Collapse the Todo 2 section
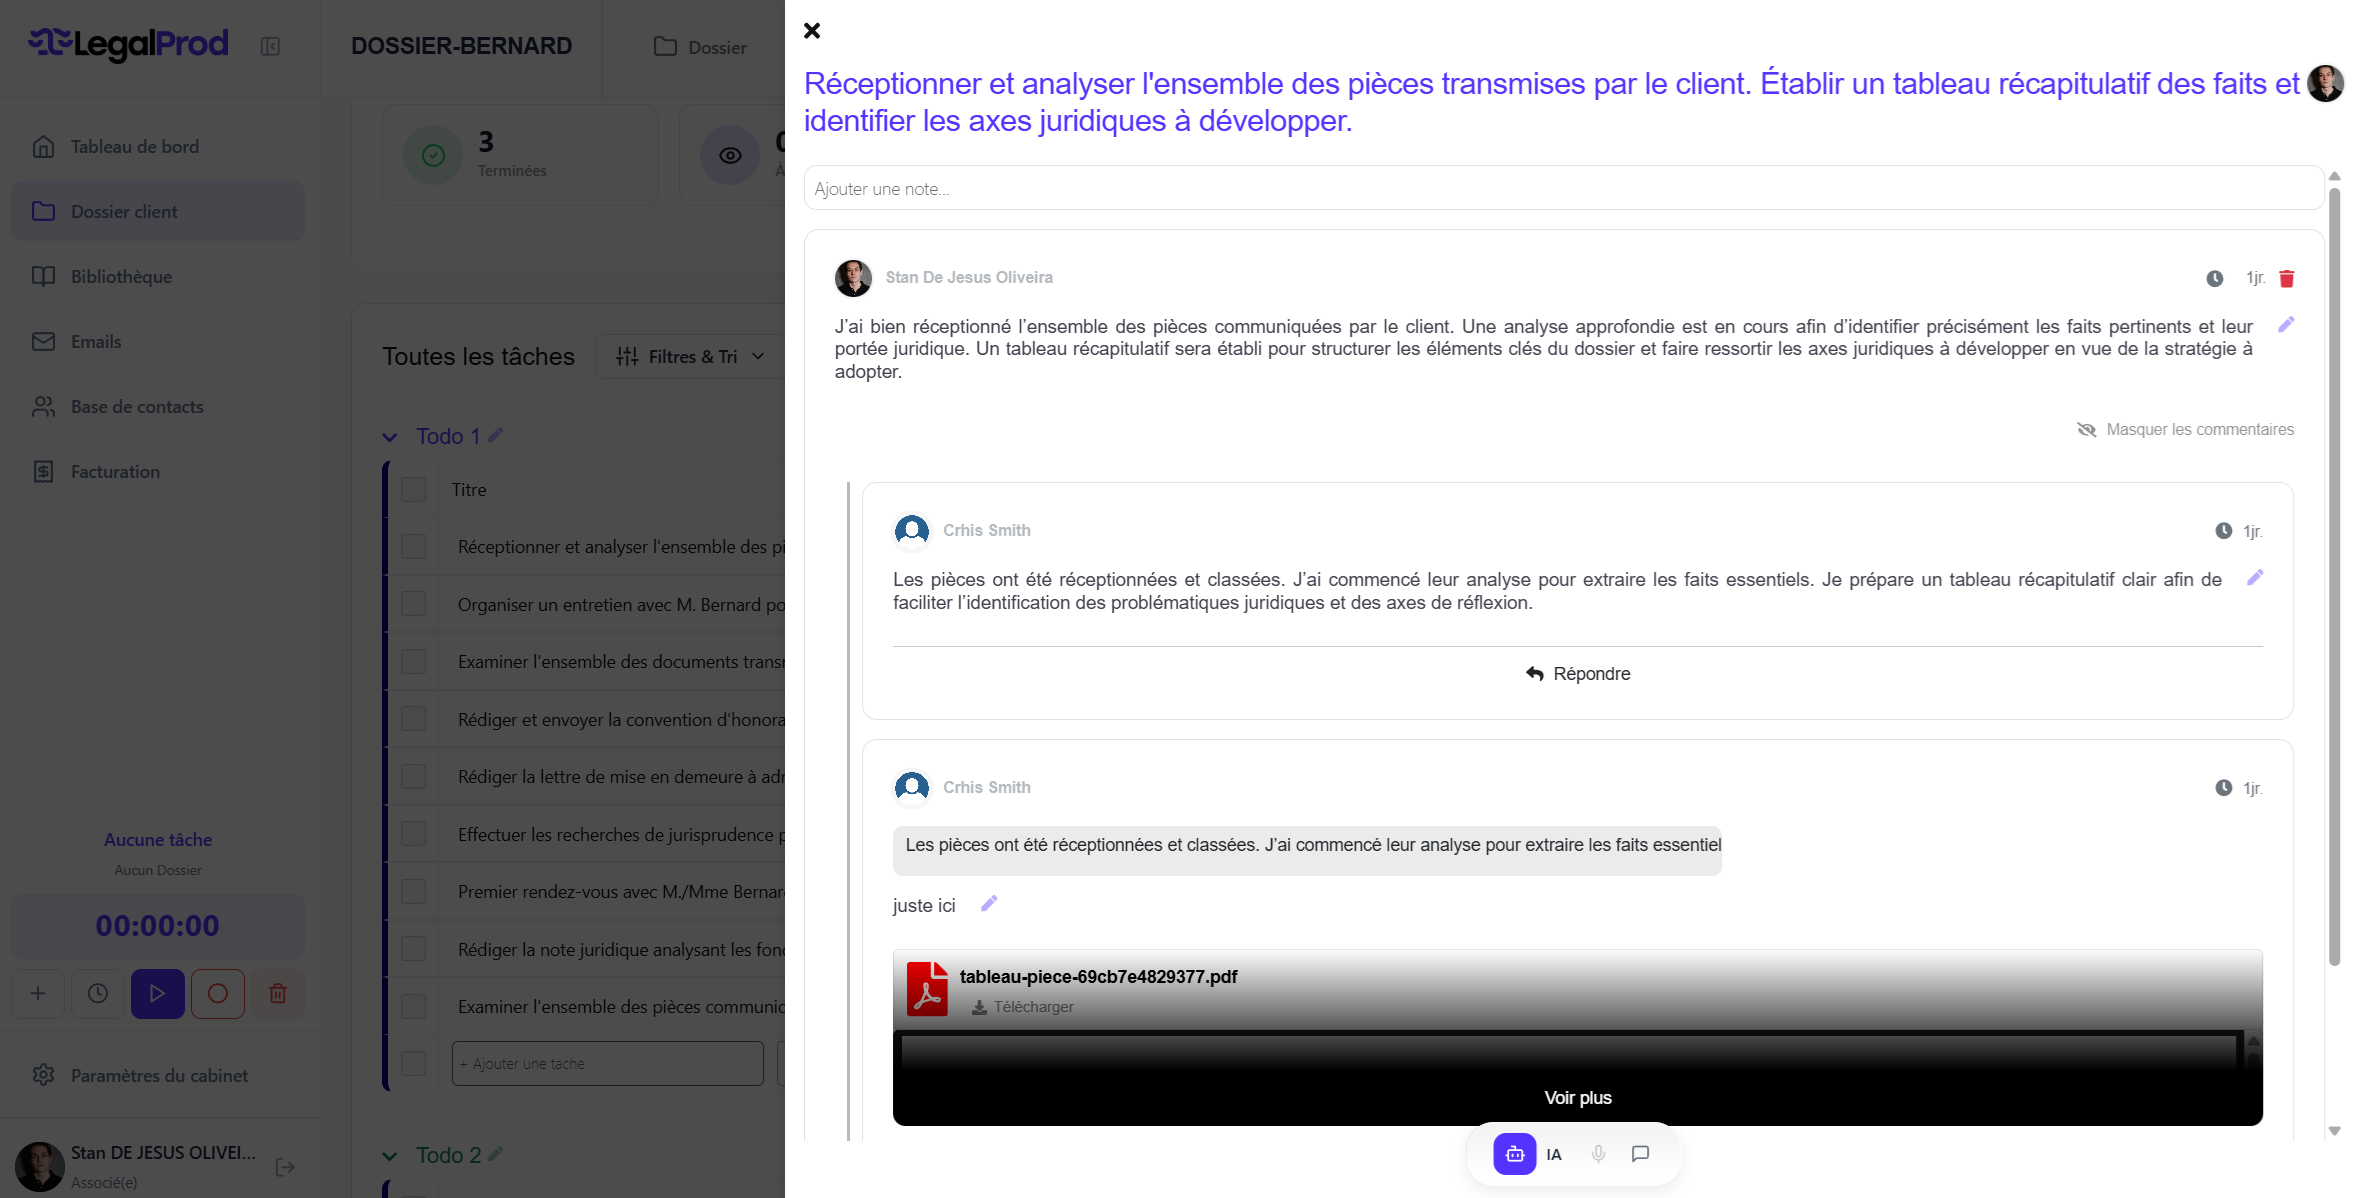 click(389, 1155)
